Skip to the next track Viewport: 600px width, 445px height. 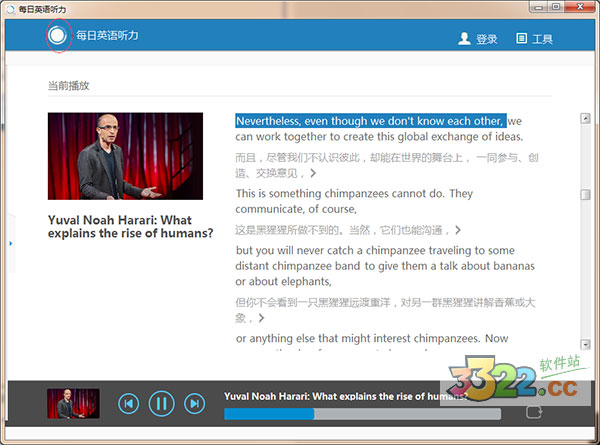(x=194, y=404)
